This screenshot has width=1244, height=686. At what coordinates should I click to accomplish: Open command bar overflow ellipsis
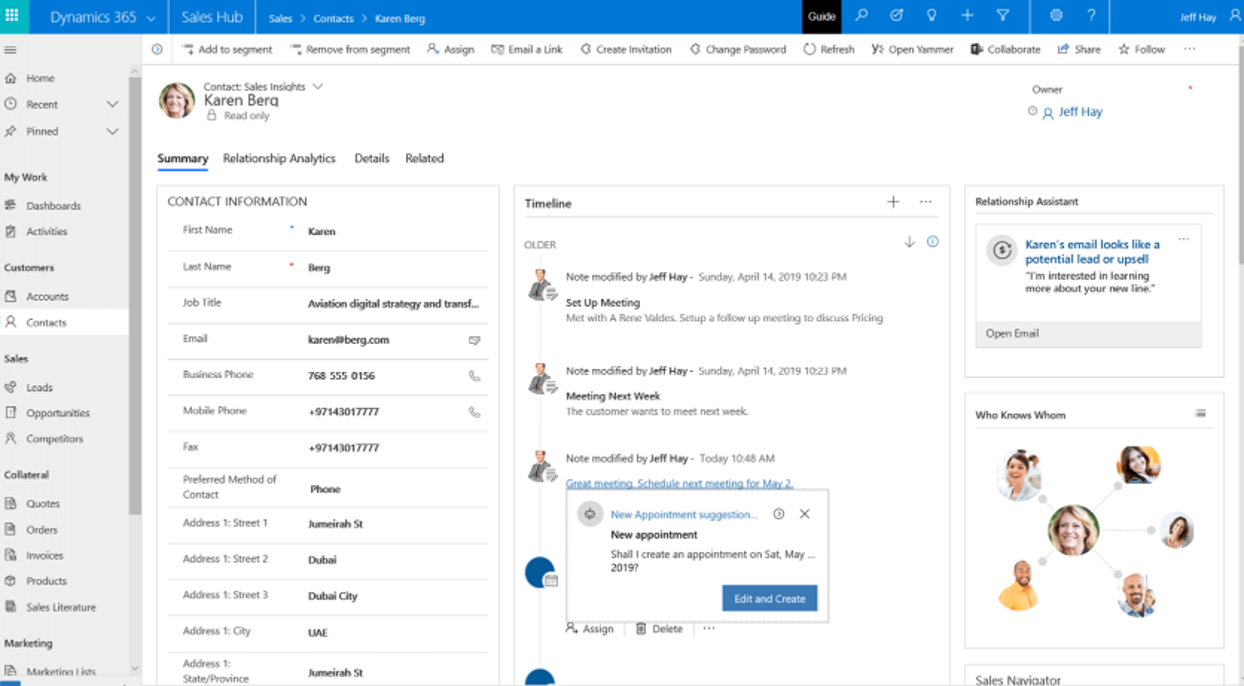point(1189,49)
